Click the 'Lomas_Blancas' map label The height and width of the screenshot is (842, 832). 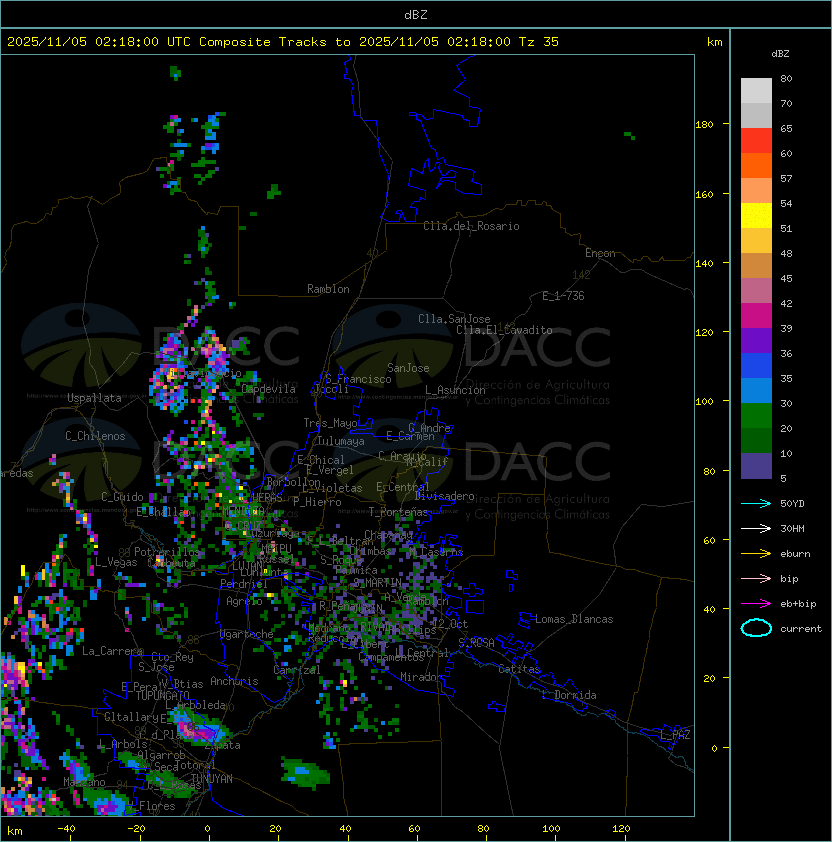(x=574, y=619)
